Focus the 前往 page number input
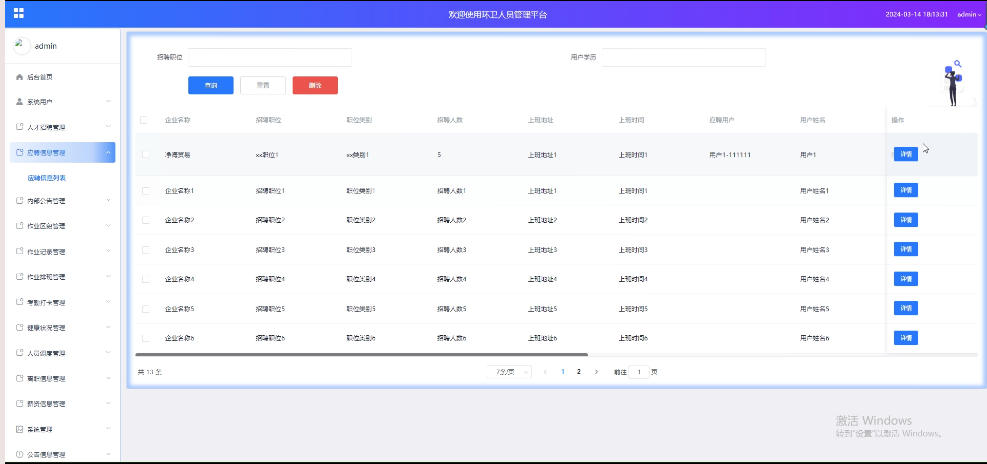This screenshot has height=464, width=987. 639,372
